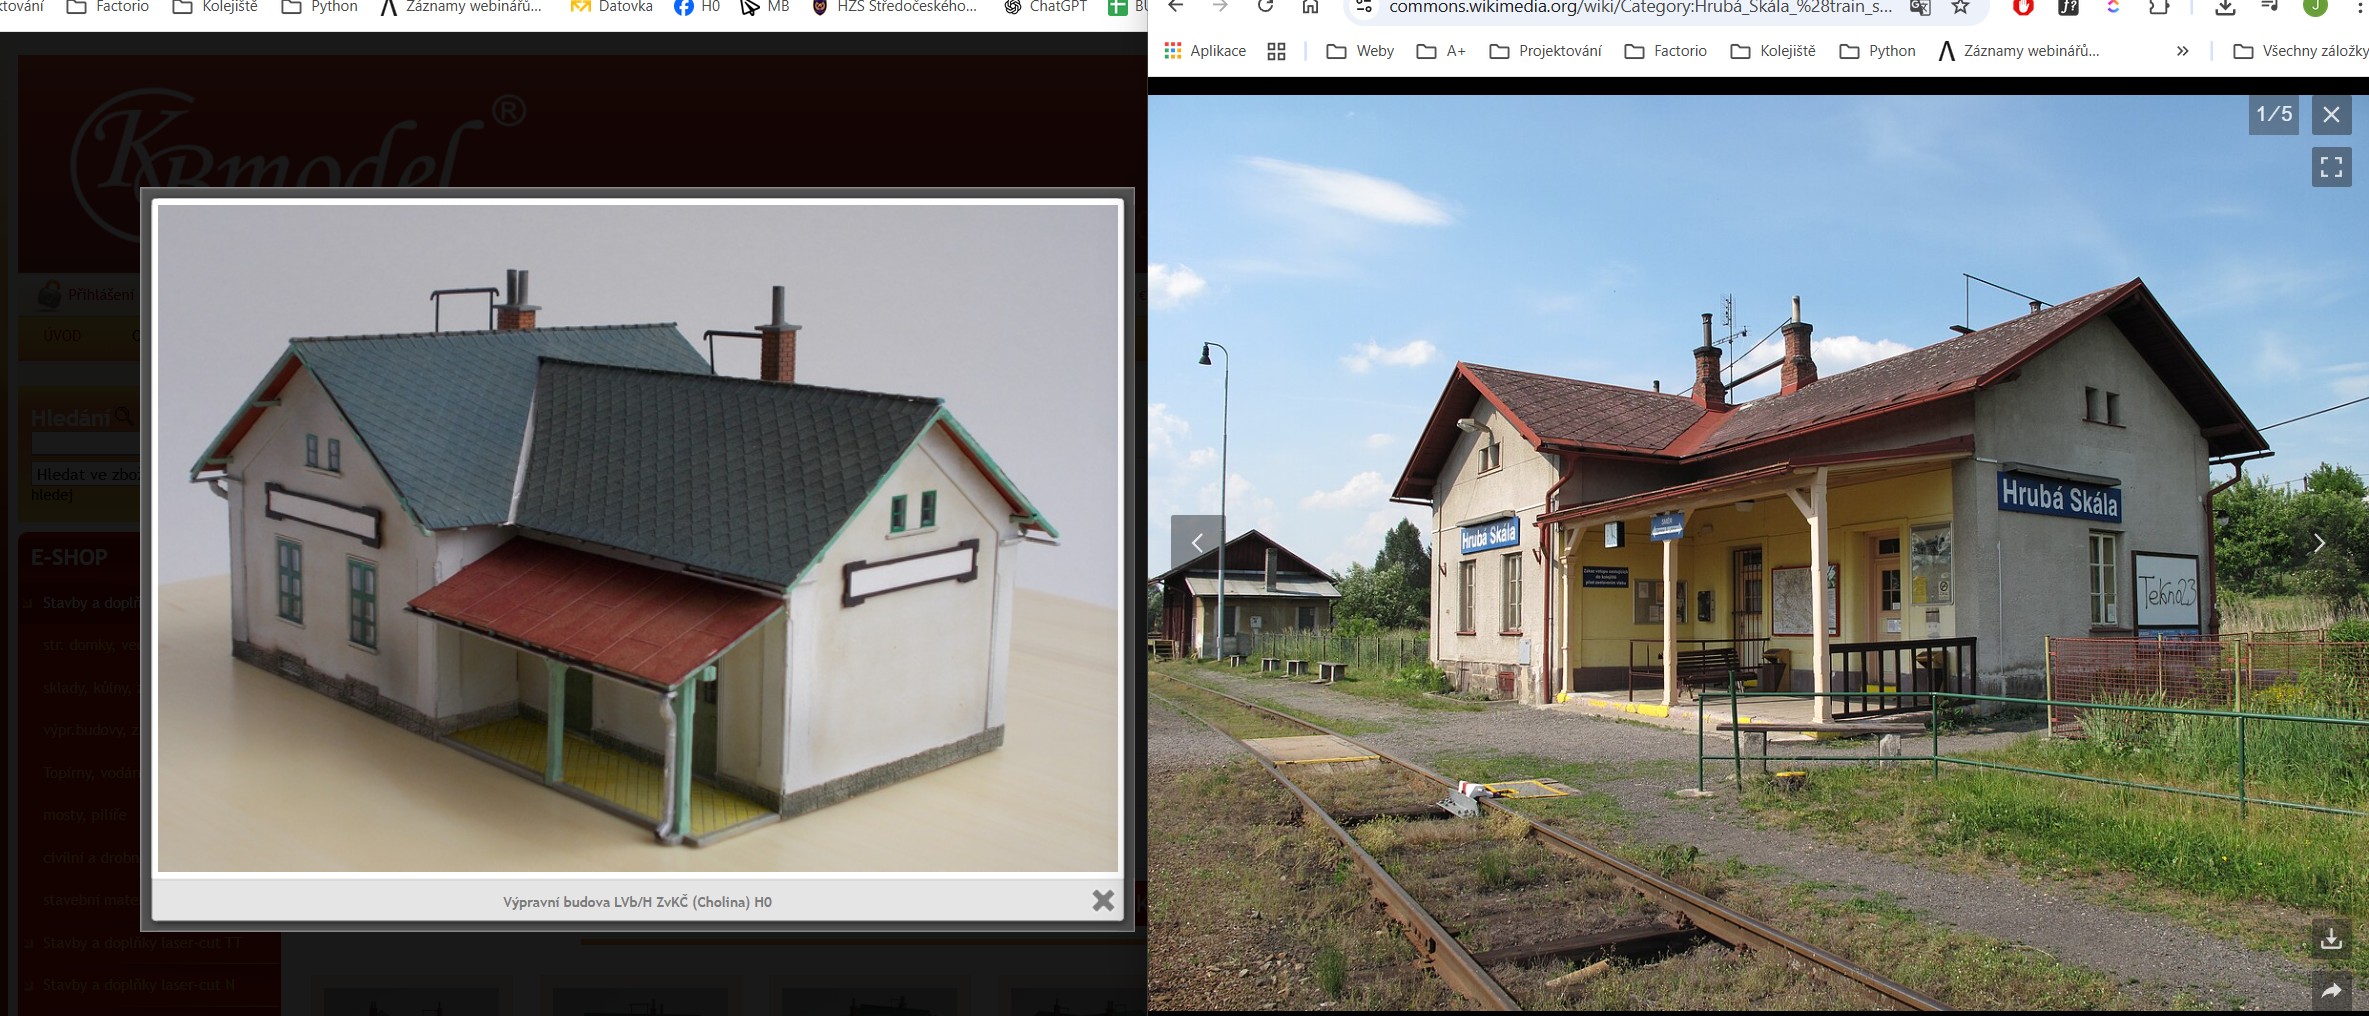The width and height of the screenshot is (2369, 1016).
Task: Open the Kolejiště folder in right browser
Action: click(1773, 51)
